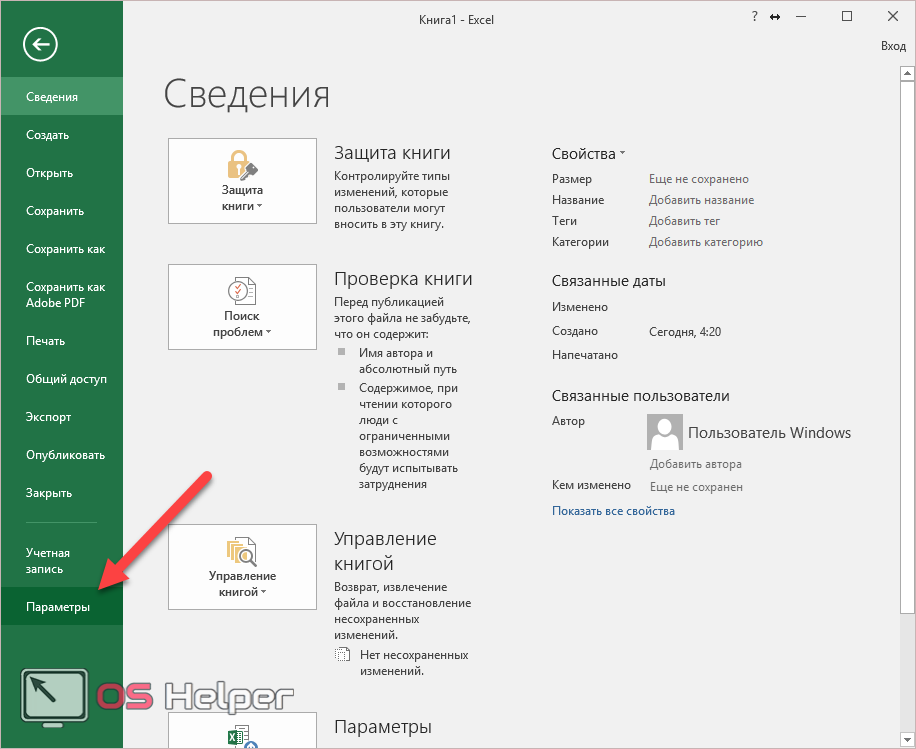Click the user avatar next to Пользователь Windows
Viewport: 916px width, 749px height.
(x=665, y=433)
